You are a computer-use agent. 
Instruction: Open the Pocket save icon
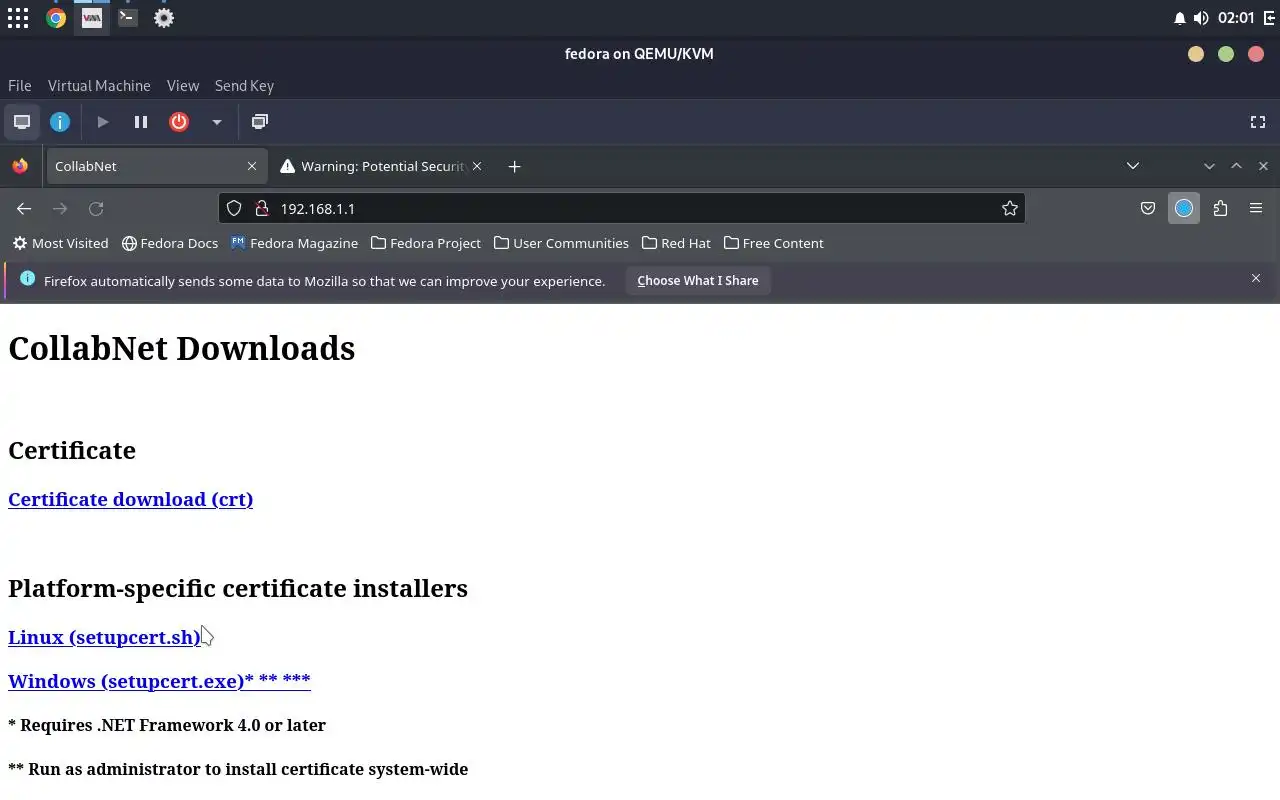(x=1148, y=208)
